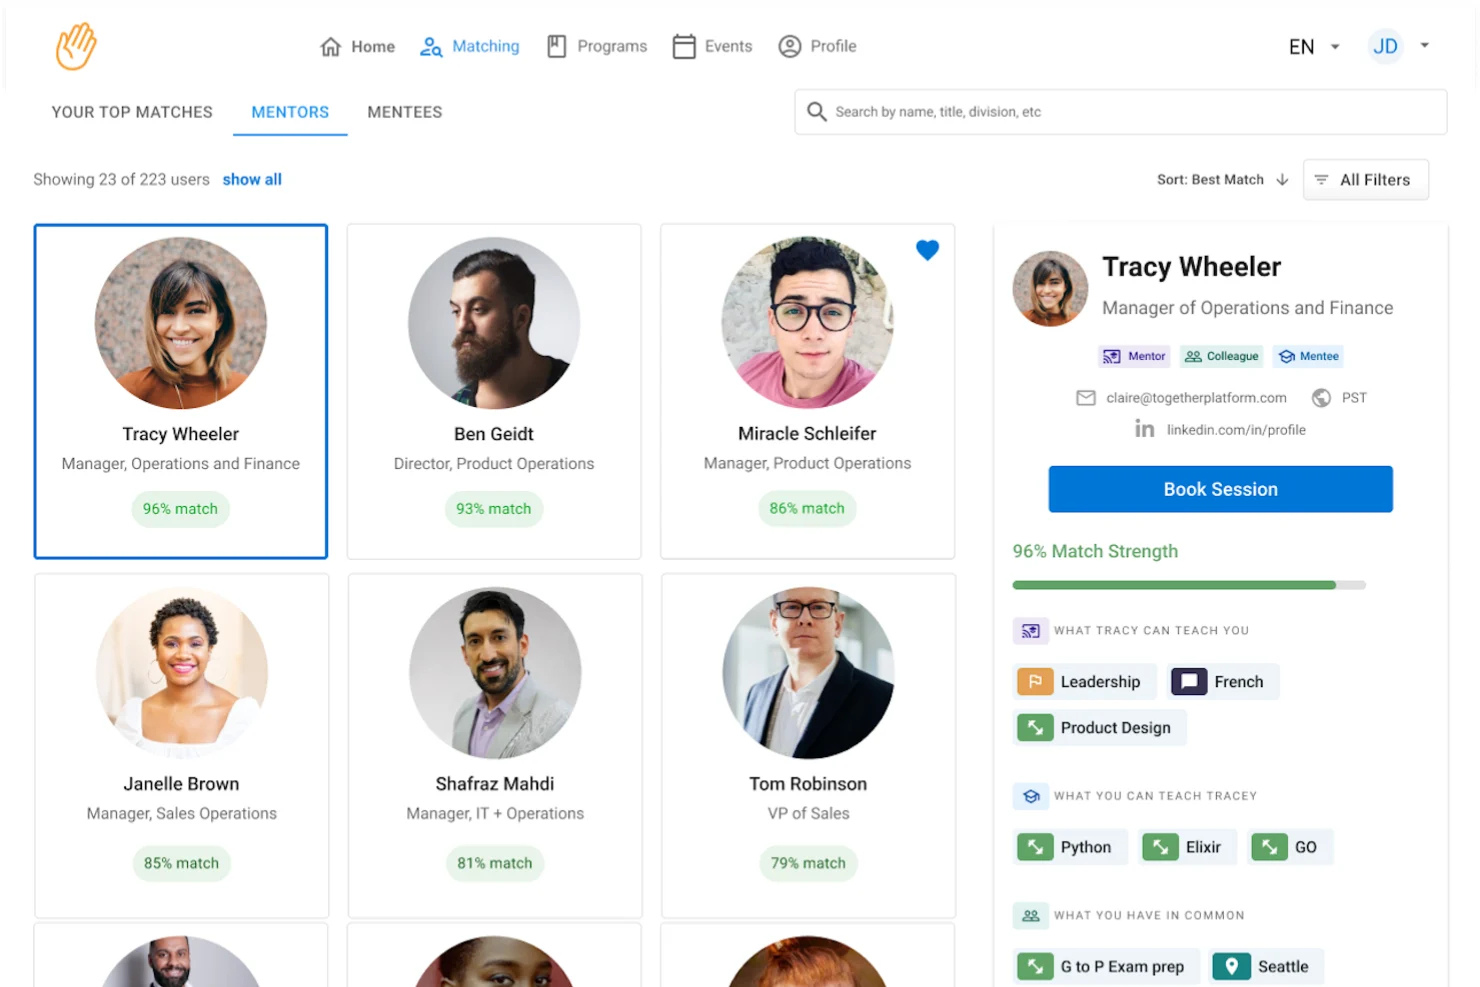Screen dimensions: 1480x987
Task: Click the Python skill green icon
Action: pyautogui.click(x=1035, y=847)
